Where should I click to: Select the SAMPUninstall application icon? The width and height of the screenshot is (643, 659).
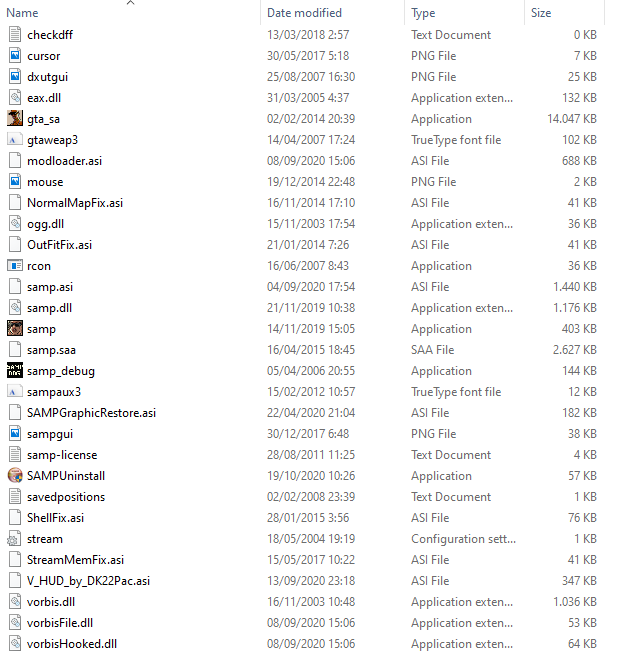pyautogui.click(x=15, y=476)
